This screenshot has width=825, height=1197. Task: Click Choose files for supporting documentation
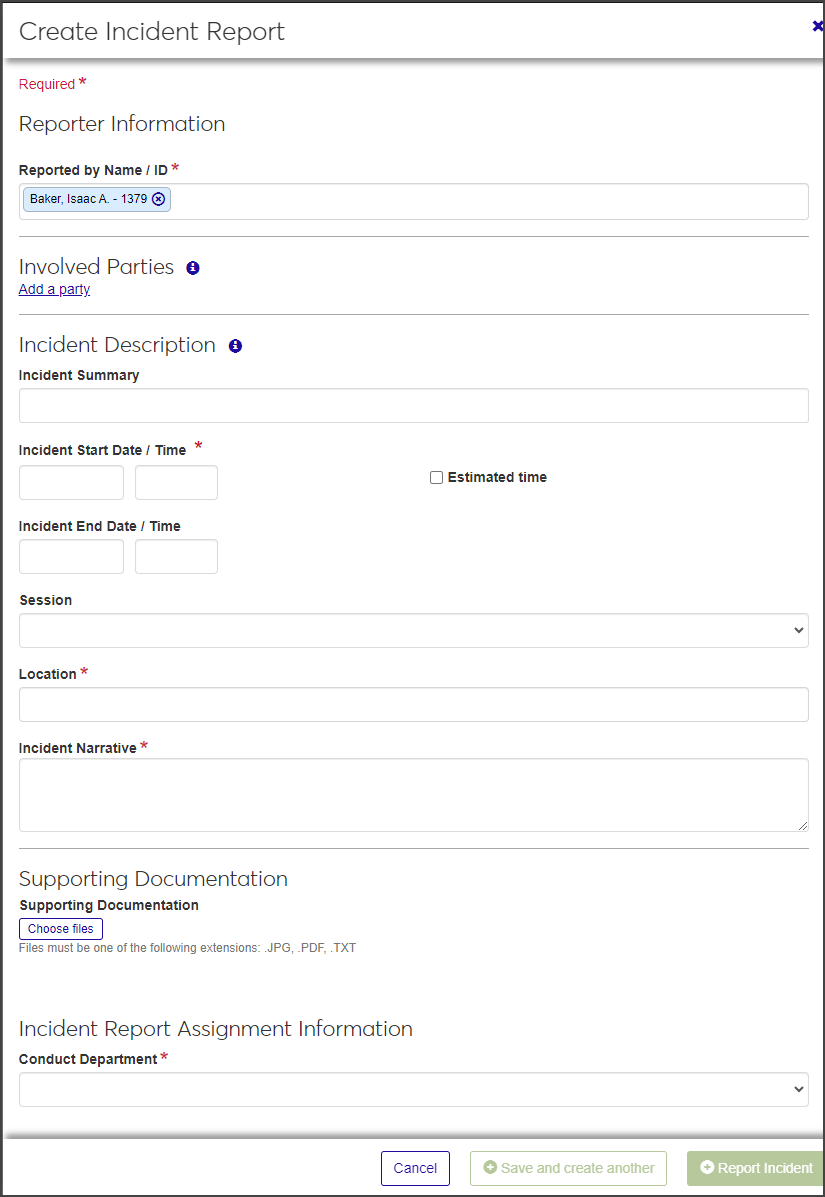coord(61,929)
